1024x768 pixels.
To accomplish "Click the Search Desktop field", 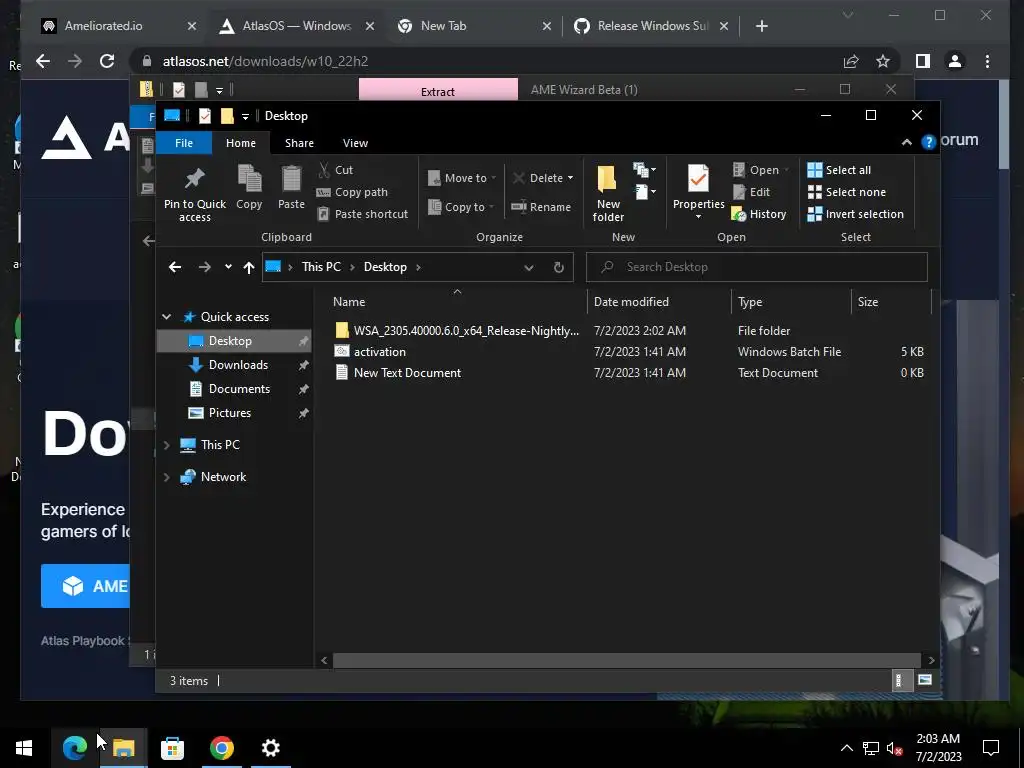I will [x=756, y=267].
